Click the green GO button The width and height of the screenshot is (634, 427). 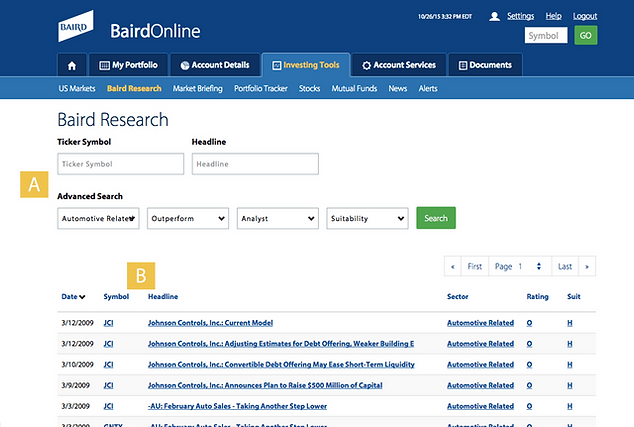click(585, 36)
